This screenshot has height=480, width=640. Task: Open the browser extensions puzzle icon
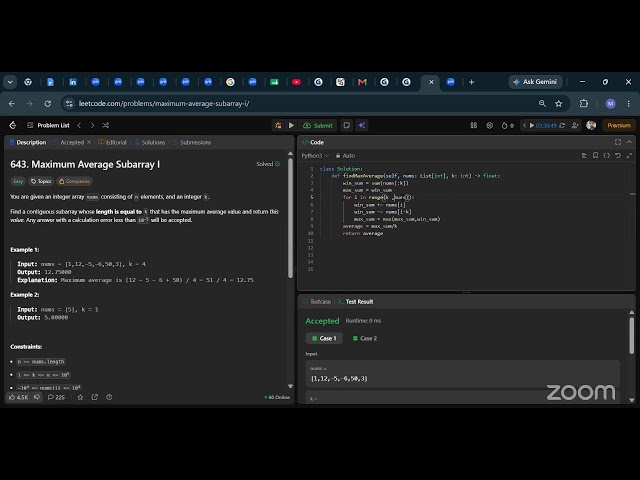pyautogui.click(x=584, y=104)
